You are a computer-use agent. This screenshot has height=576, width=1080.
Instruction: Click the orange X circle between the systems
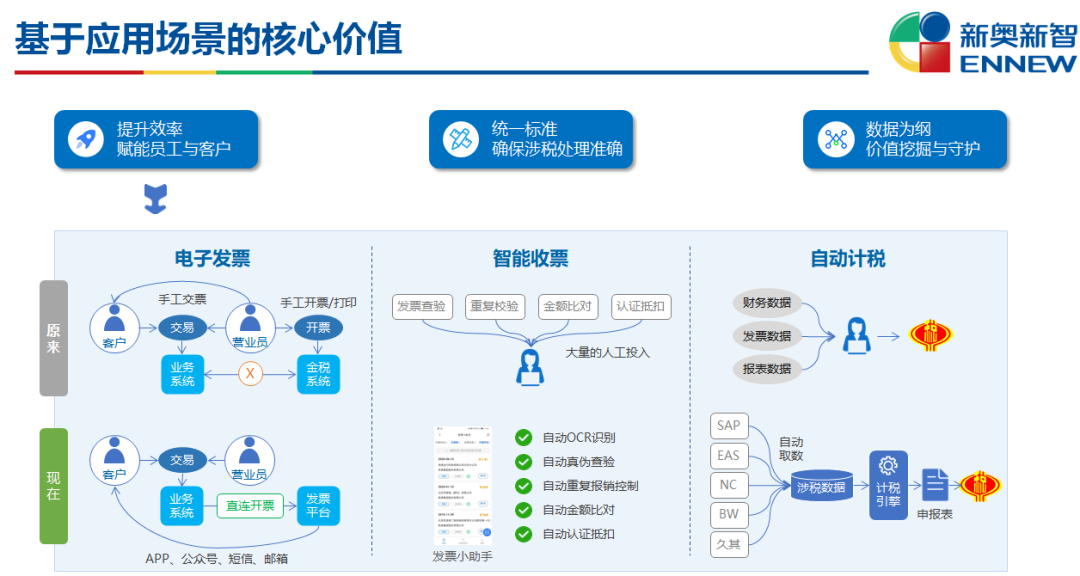coord(250,374)
